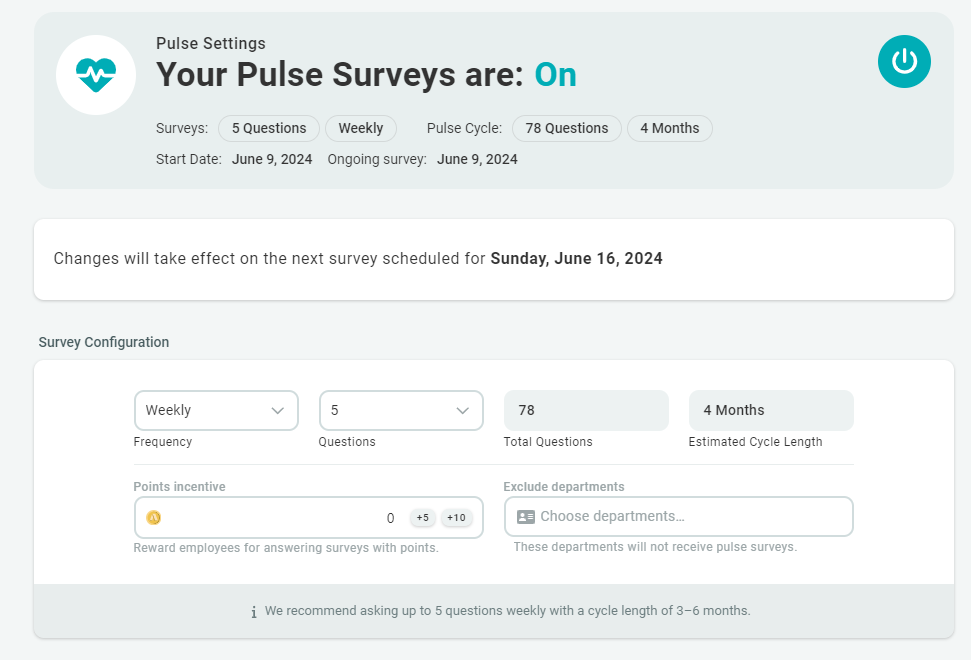Click the Start Date value in header
Image resolution: width=971 pixels, height=660 pixels.
(272, 159)
